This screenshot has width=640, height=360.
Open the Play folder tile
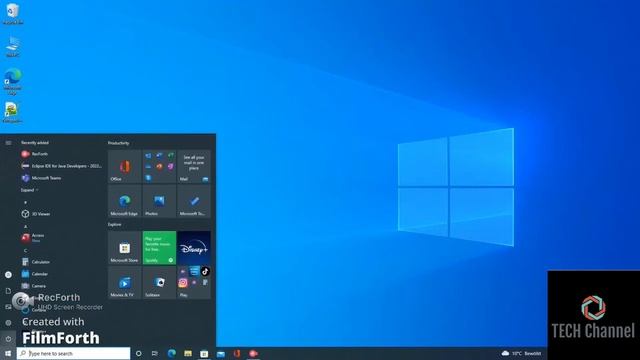point(194,282)
